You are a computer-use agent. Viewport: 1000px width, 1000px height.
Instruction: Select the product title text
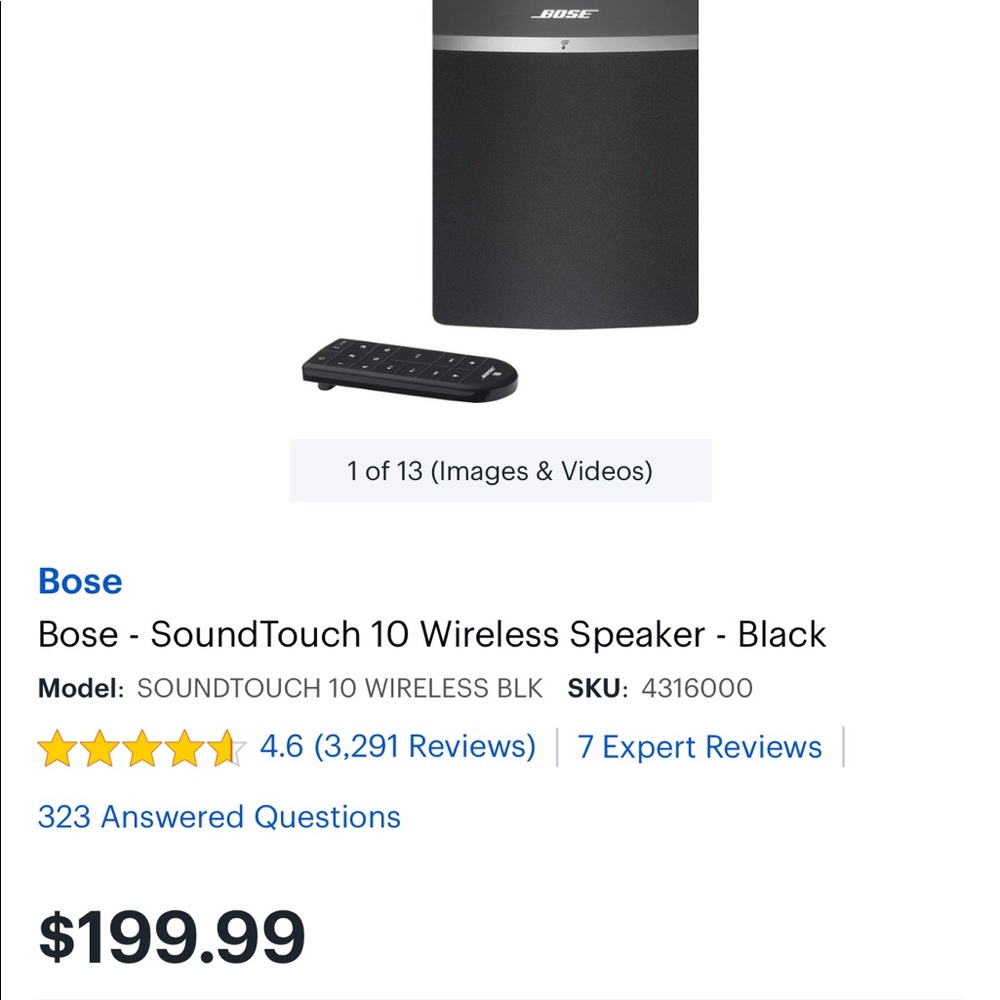430,634
